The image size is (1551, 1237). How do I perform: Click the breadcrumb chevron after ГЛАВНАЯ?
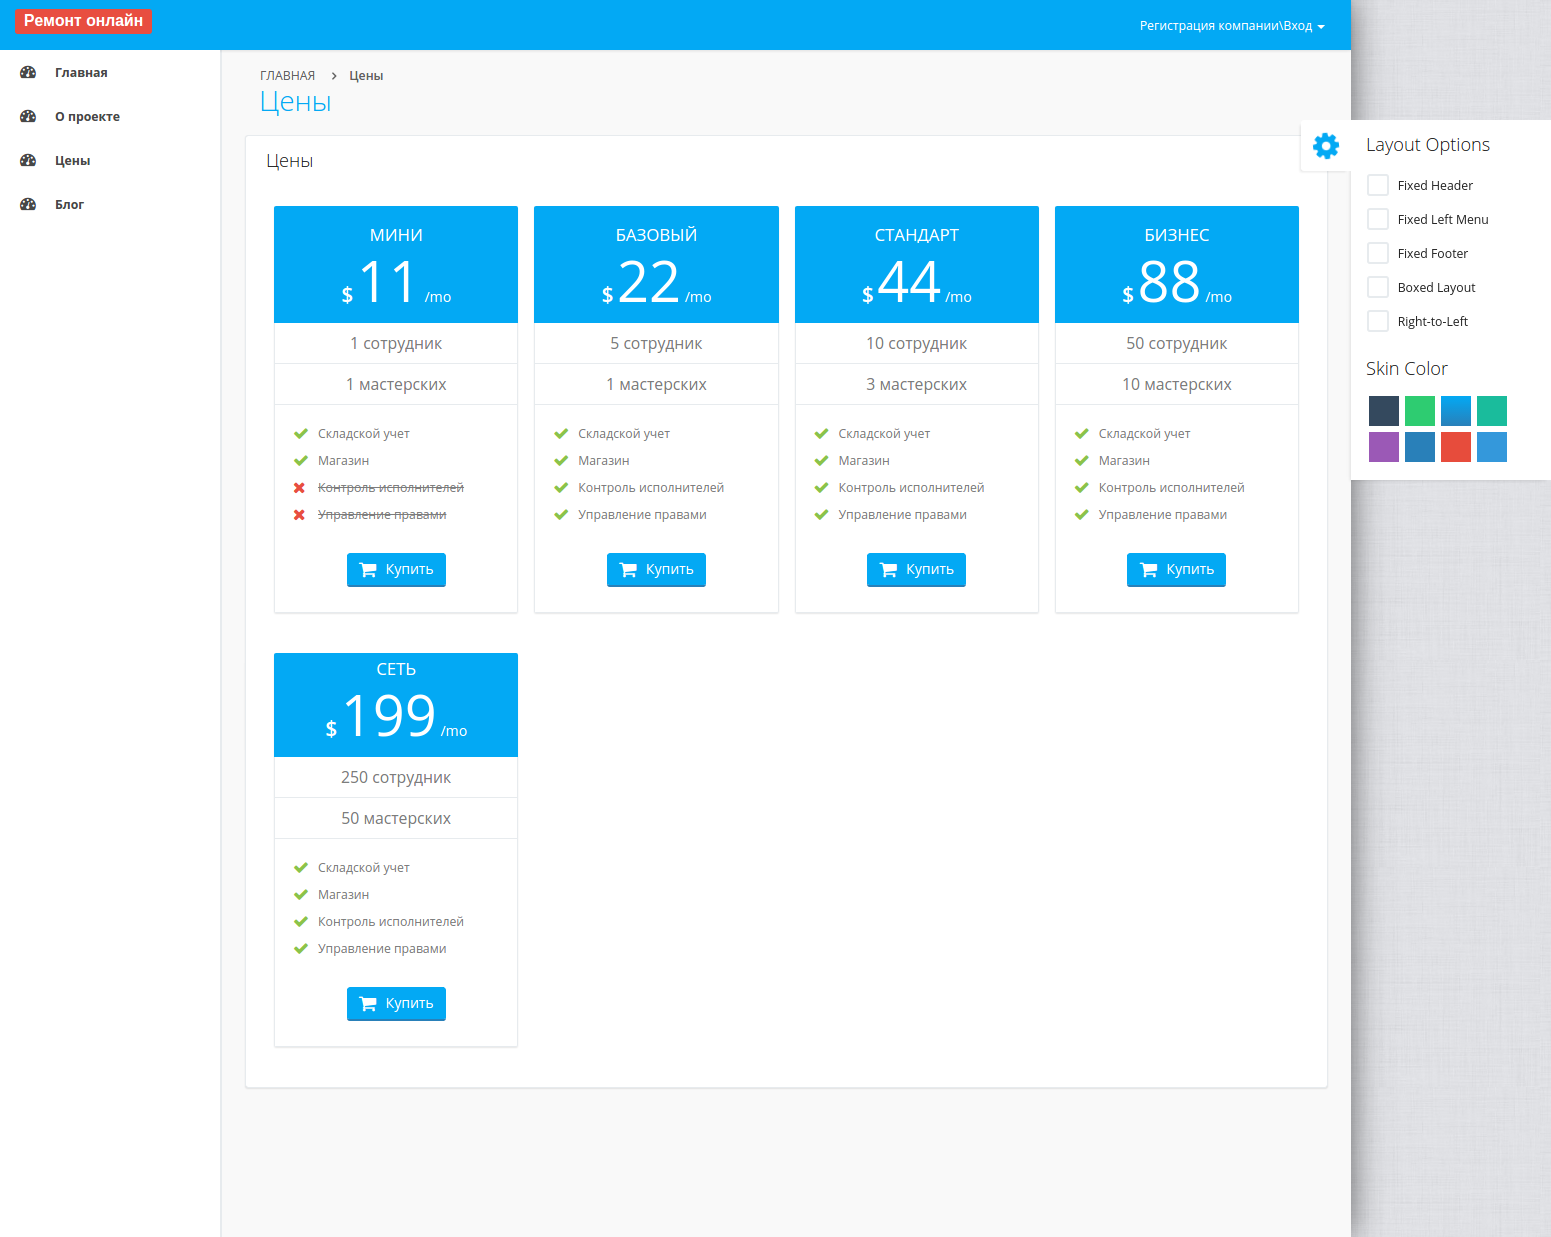334,76
